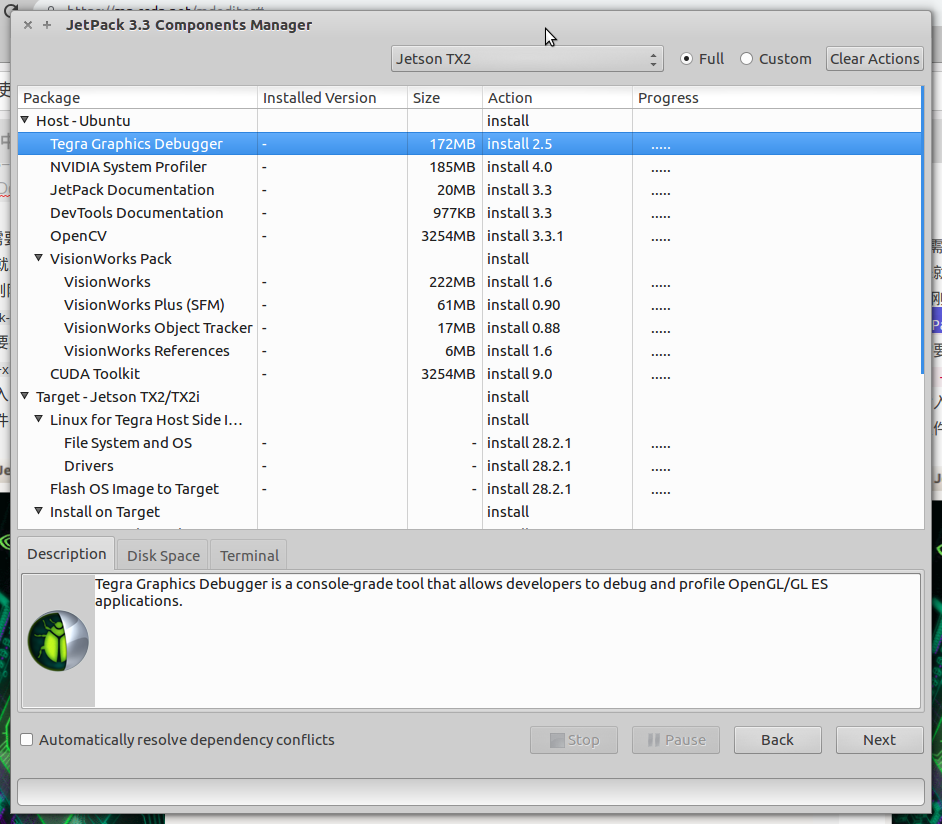Select the Drivers row

pos(469,466)
